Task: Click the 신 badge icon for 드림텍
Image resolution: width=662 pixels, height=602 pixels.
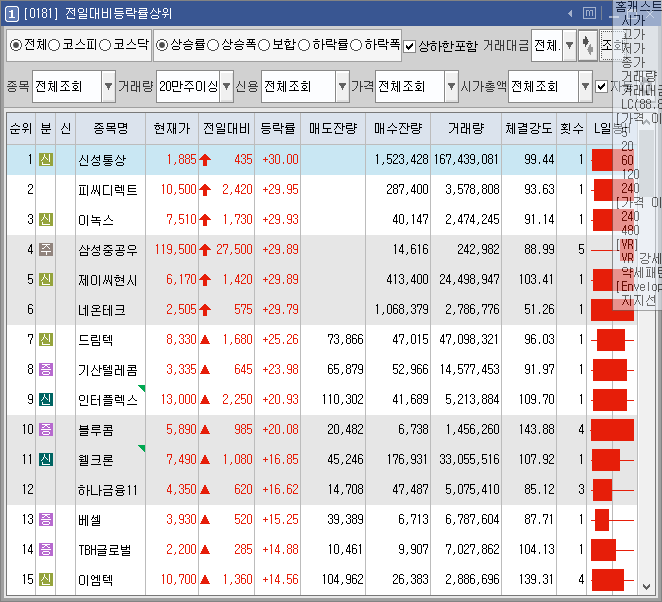Action: coord(46,339)
